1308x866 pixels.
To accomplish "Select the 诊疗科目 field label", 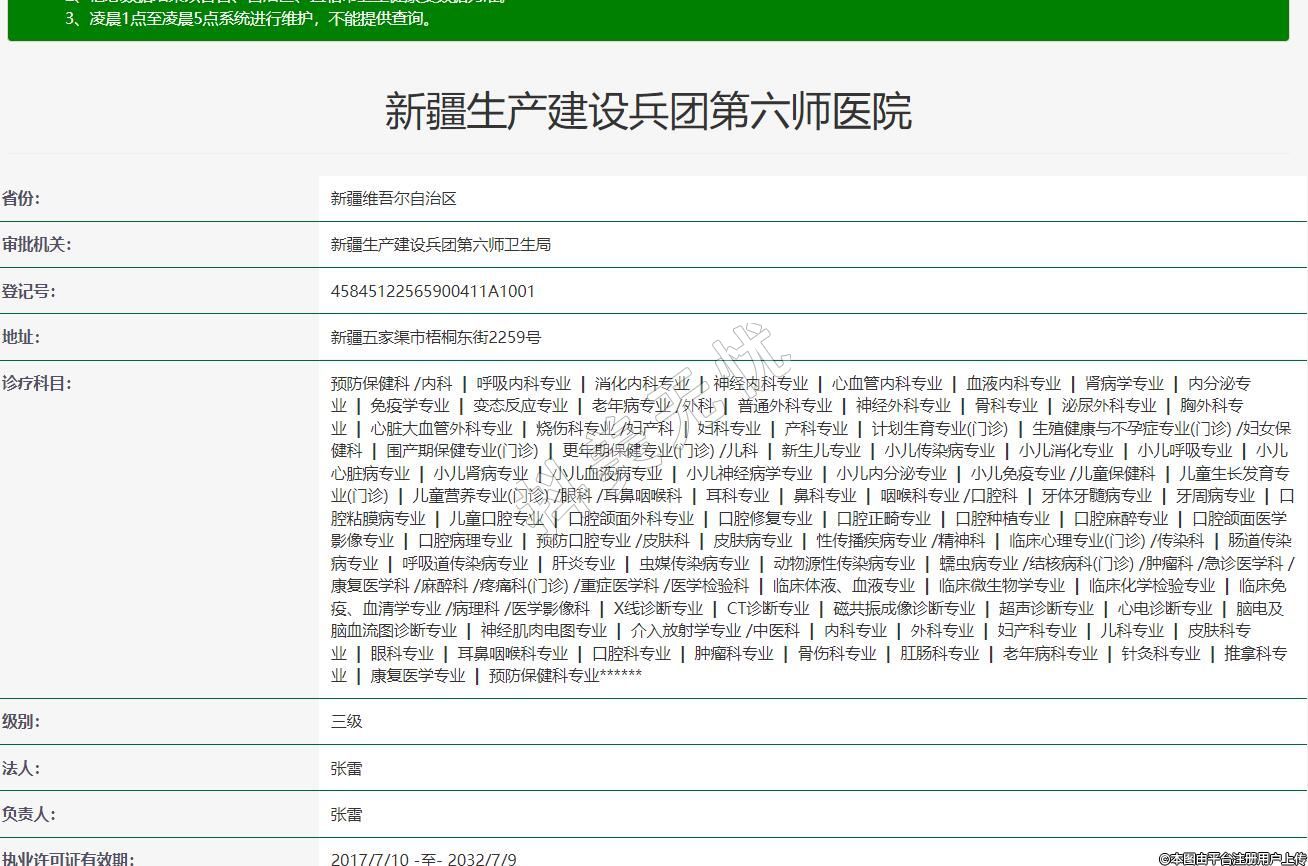I will click(36, 383).
